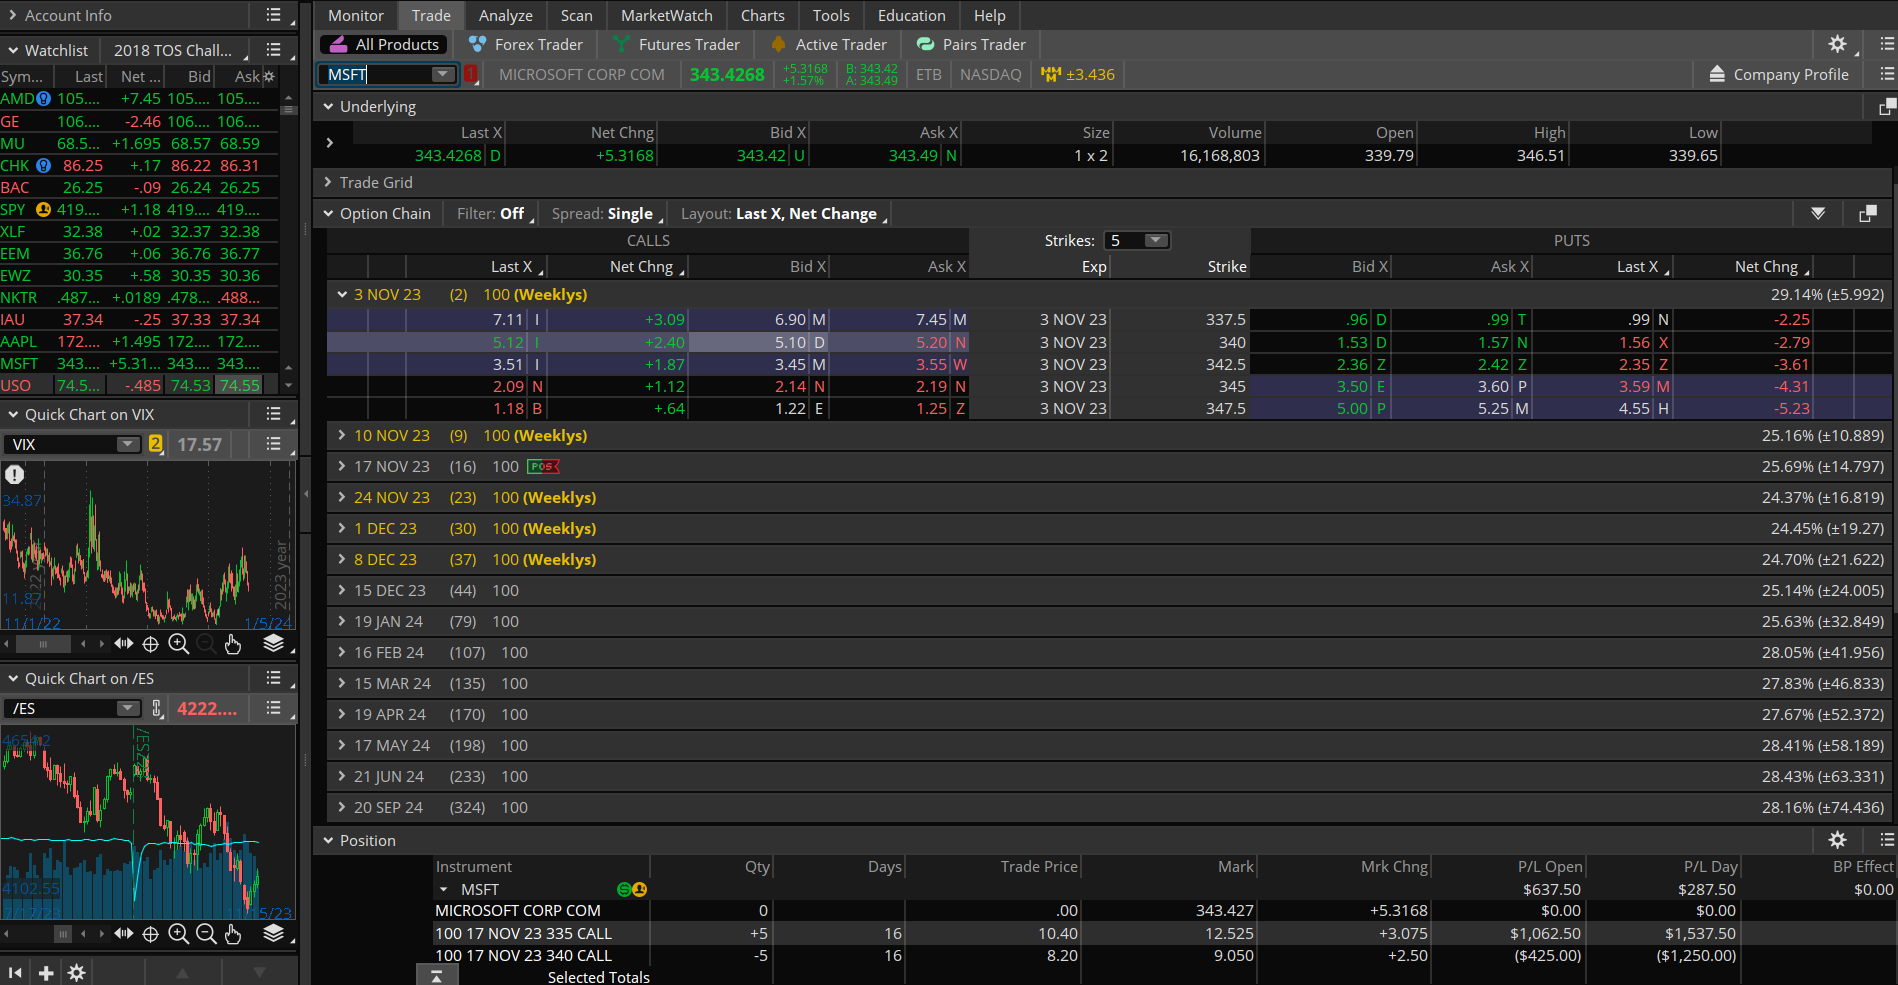This screenshot has width=1898, height=985.
Task: Click the /ES chart horizontal scrollbar thumb
Action: (62, 933)
